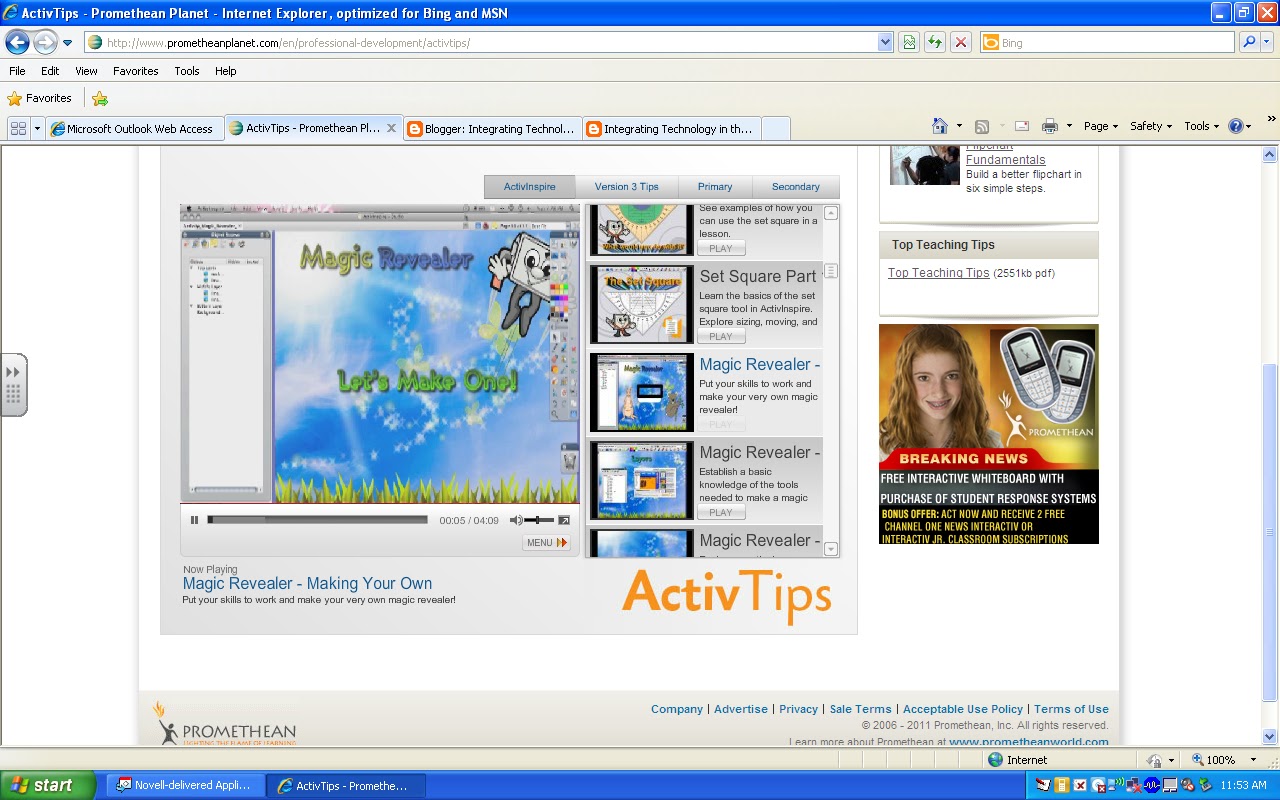
Task: Click the blue Help icon
Action: 1236,126
